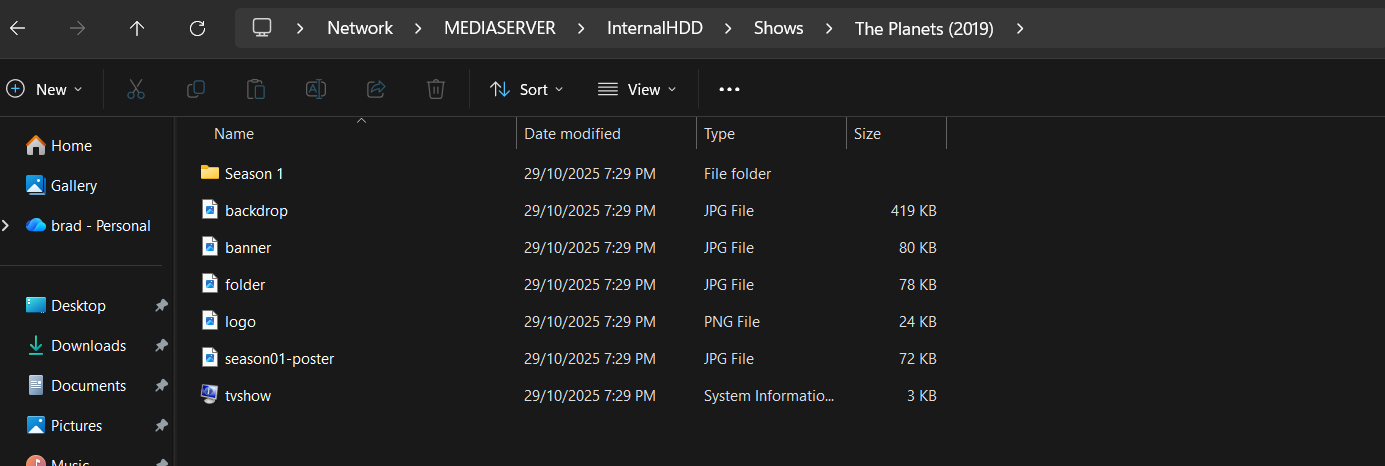Open Downloads from the sidebar
1385x466 pixels.
click(88, 346)
